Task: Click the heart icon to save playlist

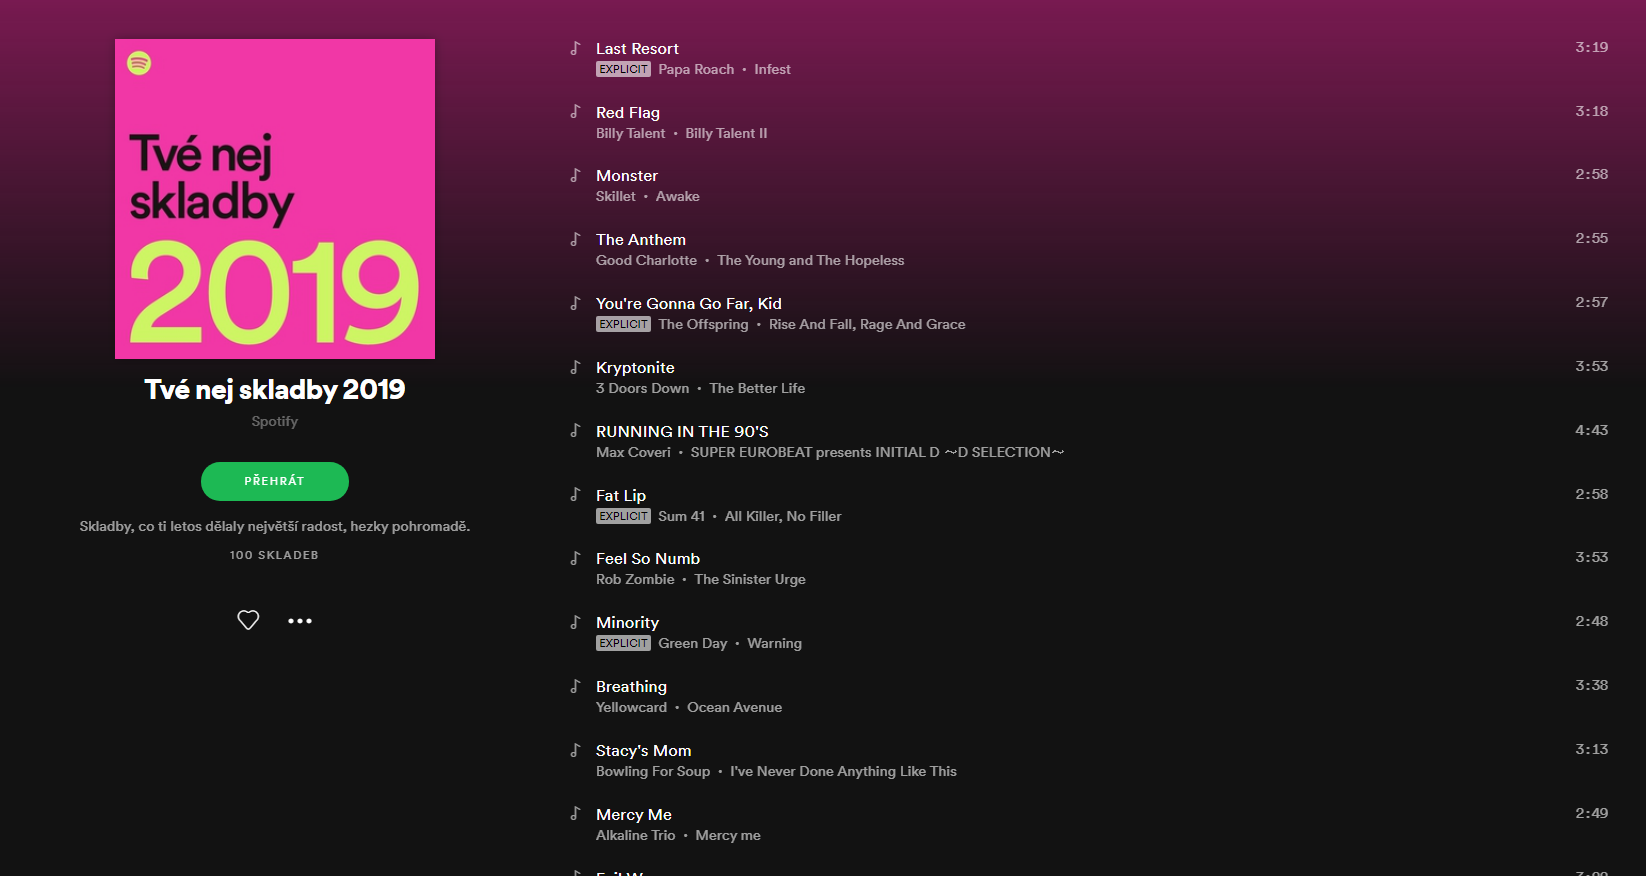Action: [248, 620]
